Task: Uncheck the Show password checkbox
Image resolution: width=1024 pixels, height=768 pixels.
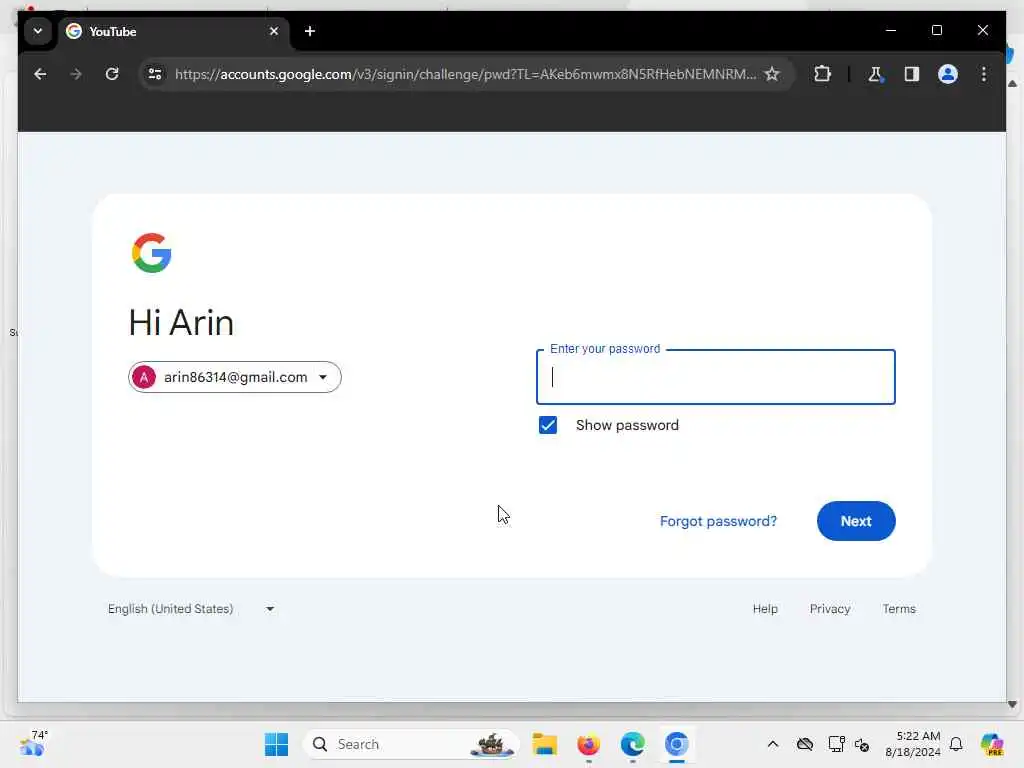Action: tap(548, 425)
